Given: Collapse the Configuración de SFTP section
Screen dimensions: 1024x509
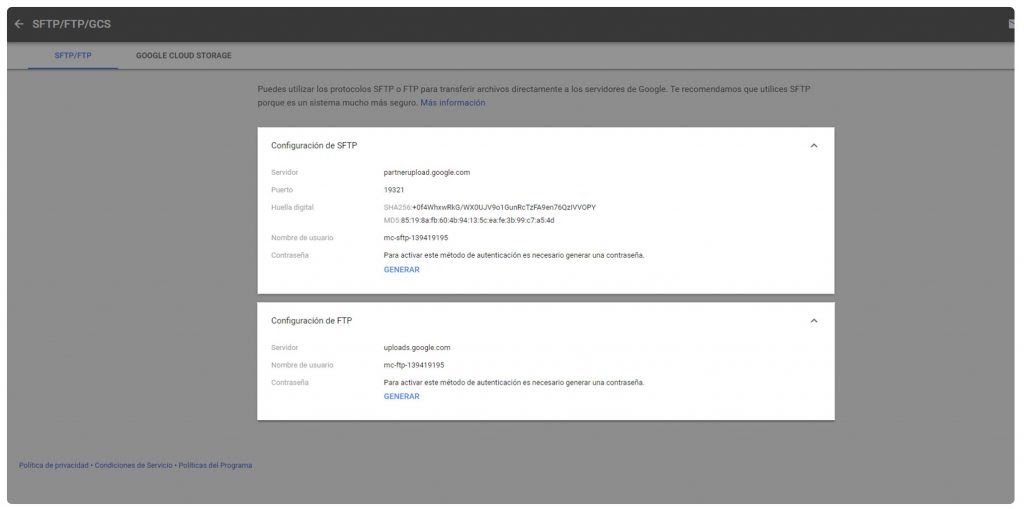Looking at the screenshot, I should (814, 146).
